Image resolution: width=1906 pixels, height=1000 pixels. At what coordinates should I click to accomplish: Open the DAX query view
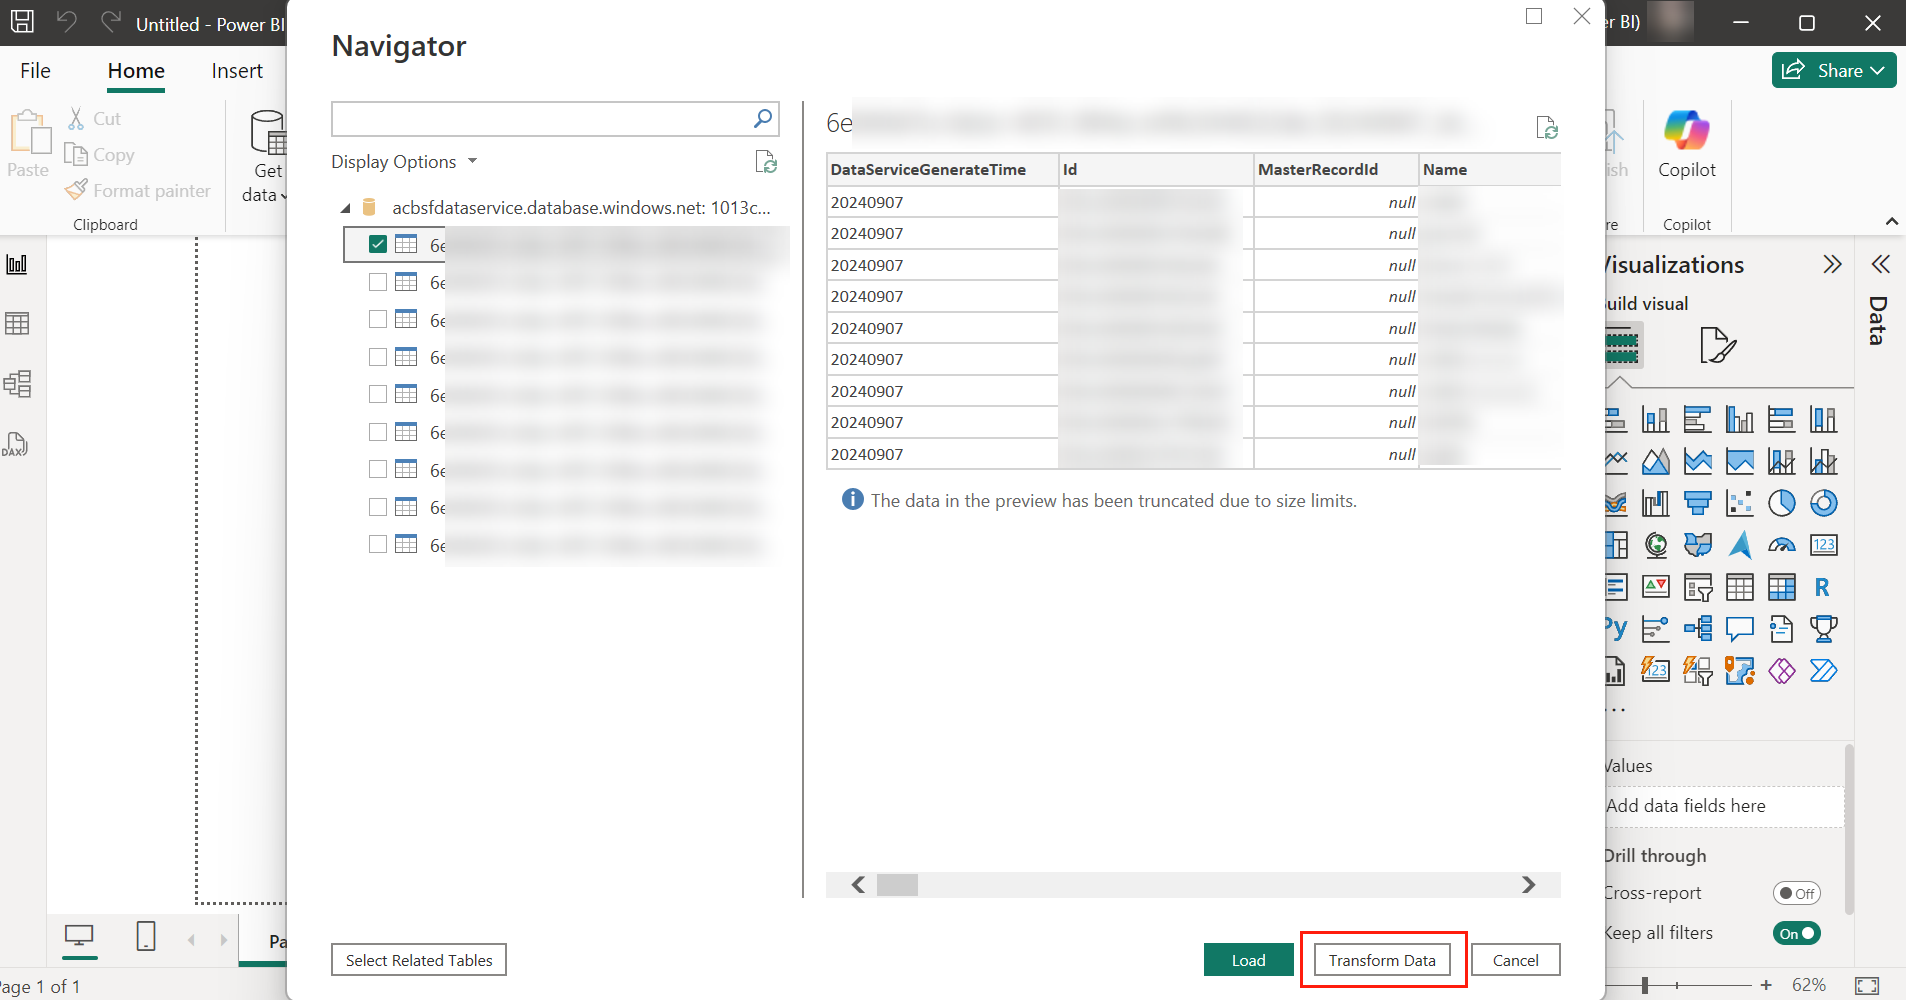[x=18, y=443]
